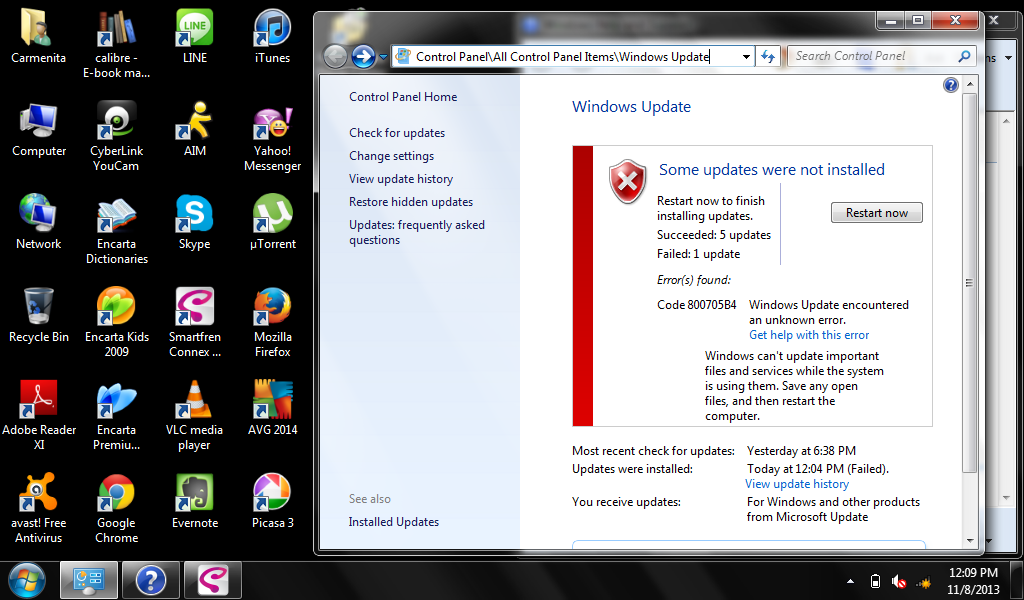Viewport: 1024px width, 600px height.
Task: Open Change settings link
Action: tap(391, 155)
